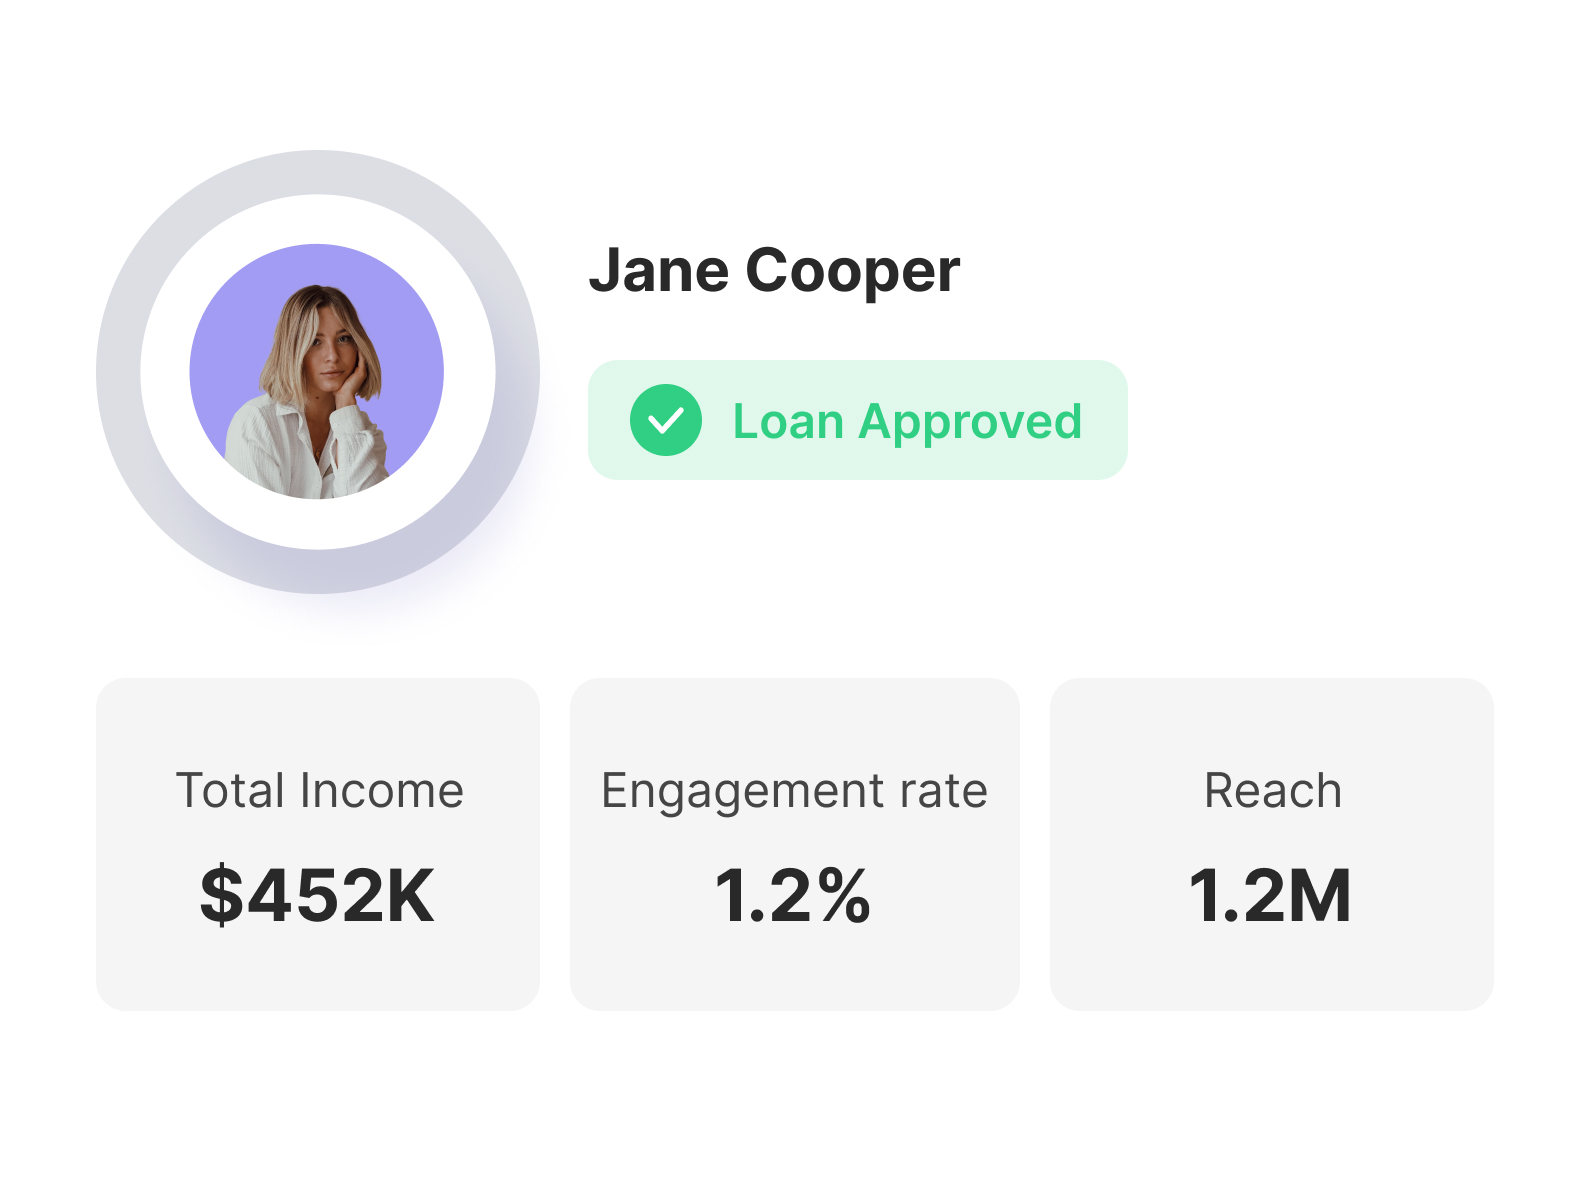Click the green checkmark icon
The height and width of the screenshot is (1185, 1590).
(x=666, y=420)
